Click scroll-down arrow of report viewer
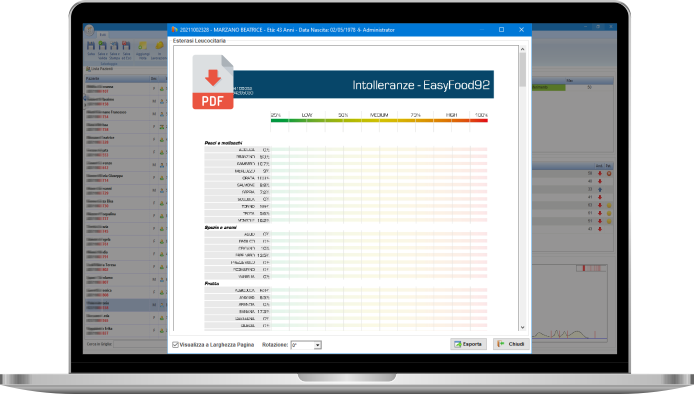The width and height of the screenshot is (694, 394). click(522, 327)
